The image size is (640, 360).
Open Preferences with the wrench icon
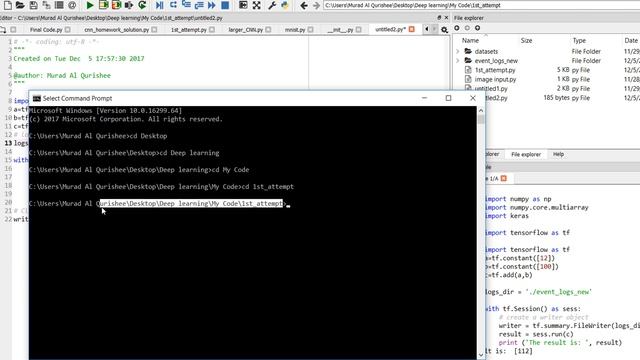click(x=272, y=5)
